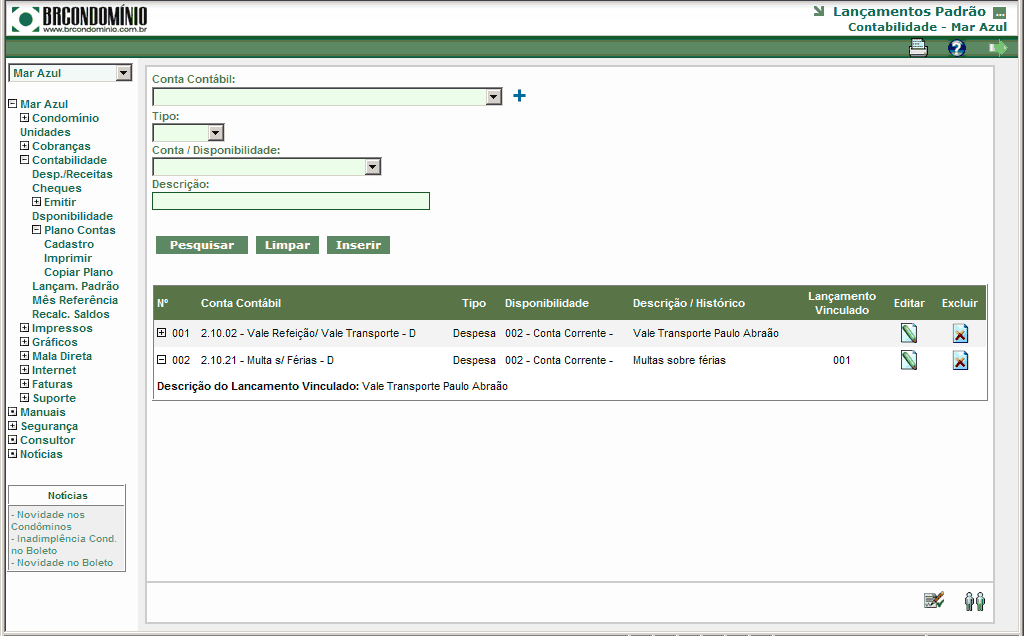Open news link Inadimplência Cond. no Boleto

tap(63, 545)
